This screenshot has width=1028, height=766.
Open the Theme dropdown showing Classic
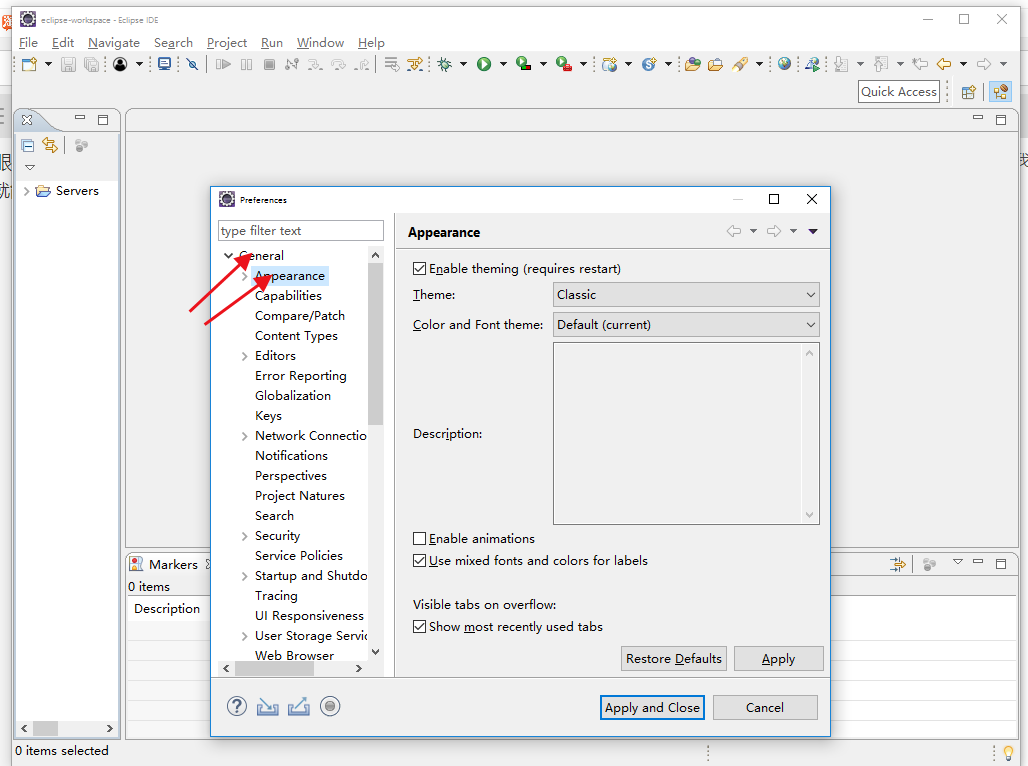(x=686, y=294)
